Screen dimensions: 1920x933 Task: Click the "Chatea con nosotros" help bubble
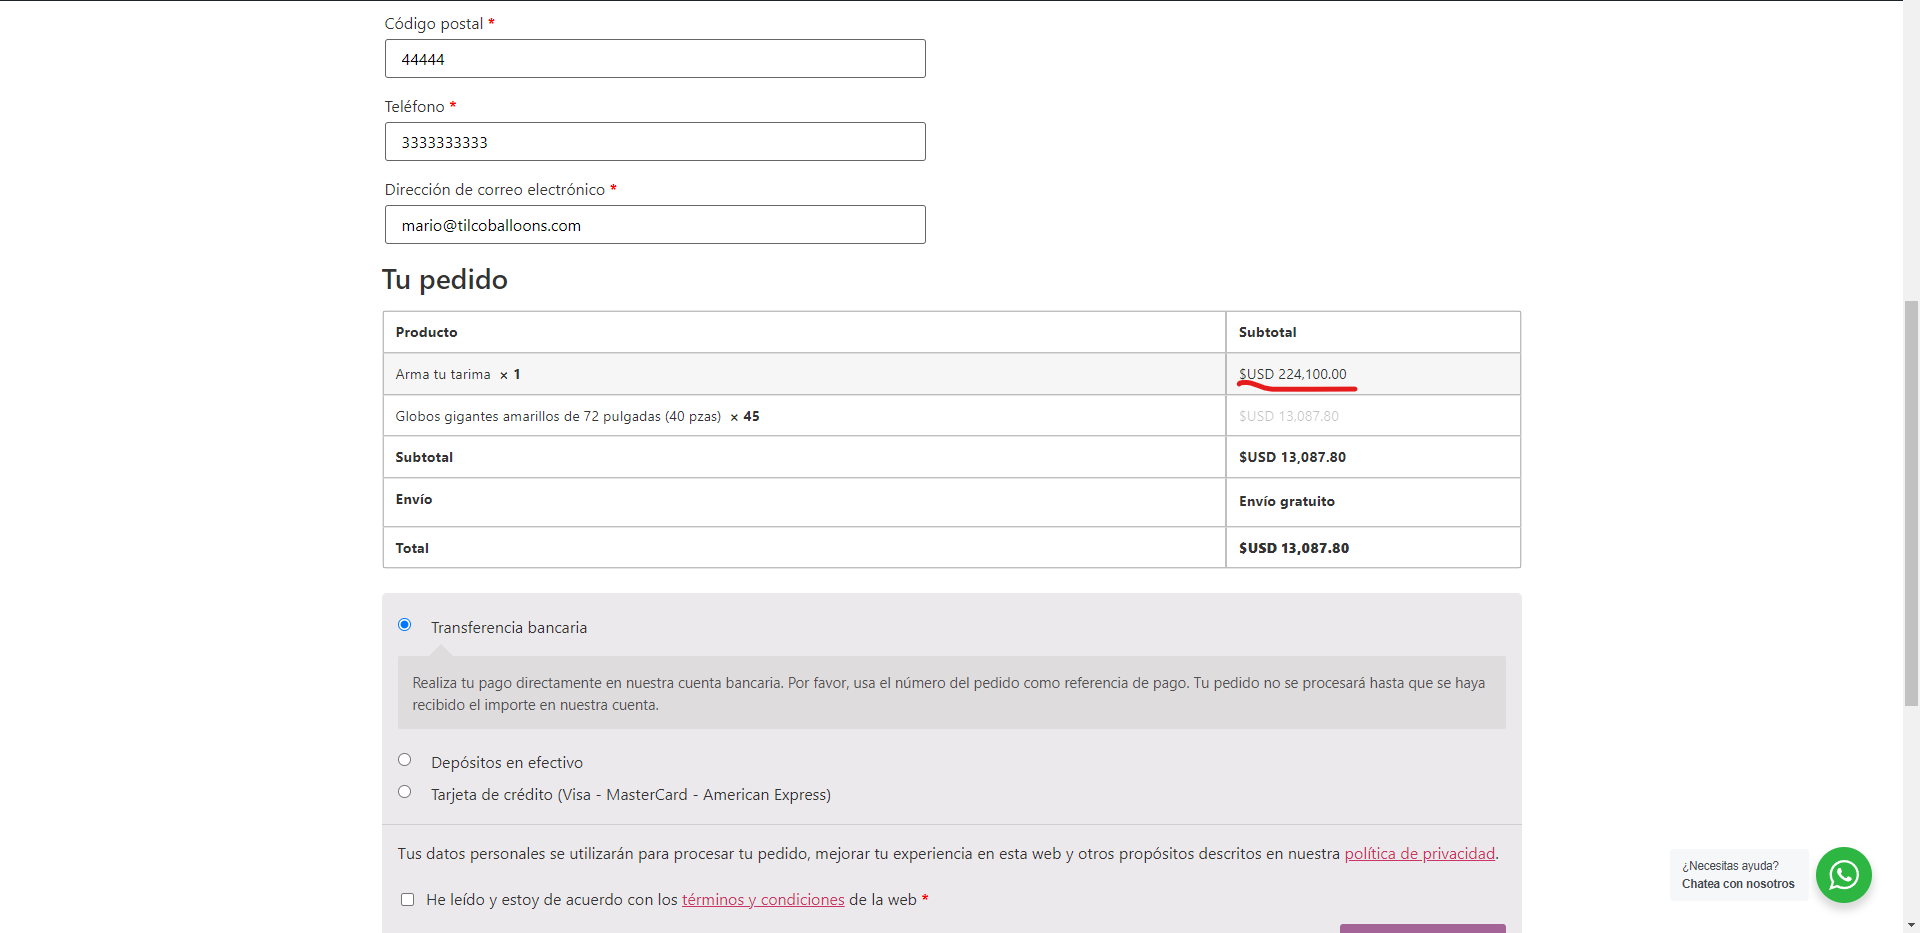[1738, 875]
